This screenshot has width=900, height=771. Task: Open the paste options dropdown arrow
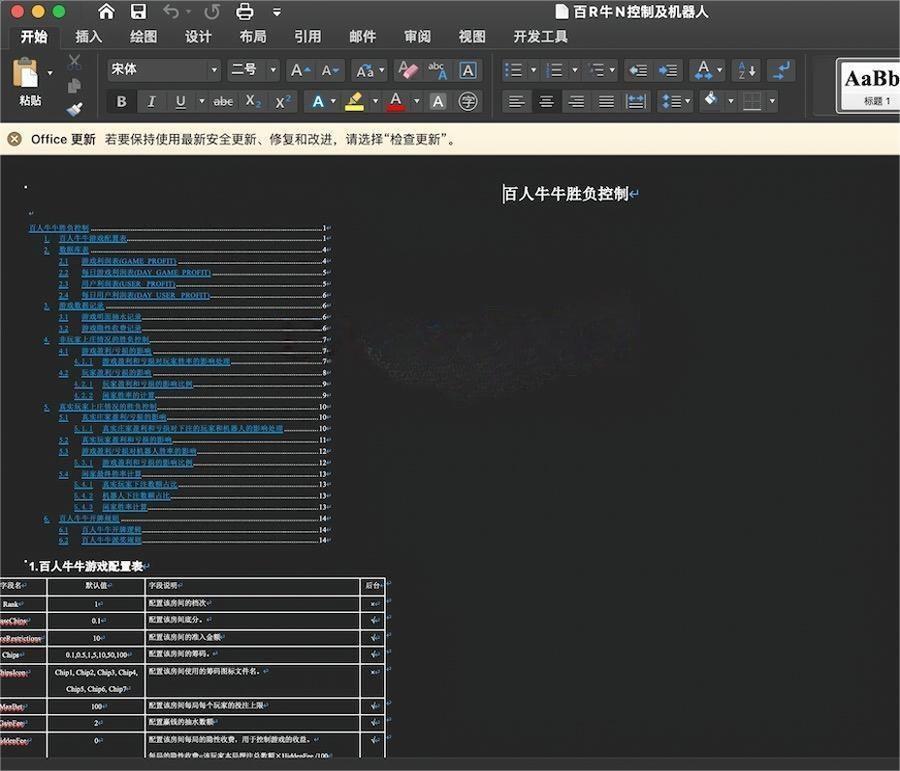tap(50, 72)
